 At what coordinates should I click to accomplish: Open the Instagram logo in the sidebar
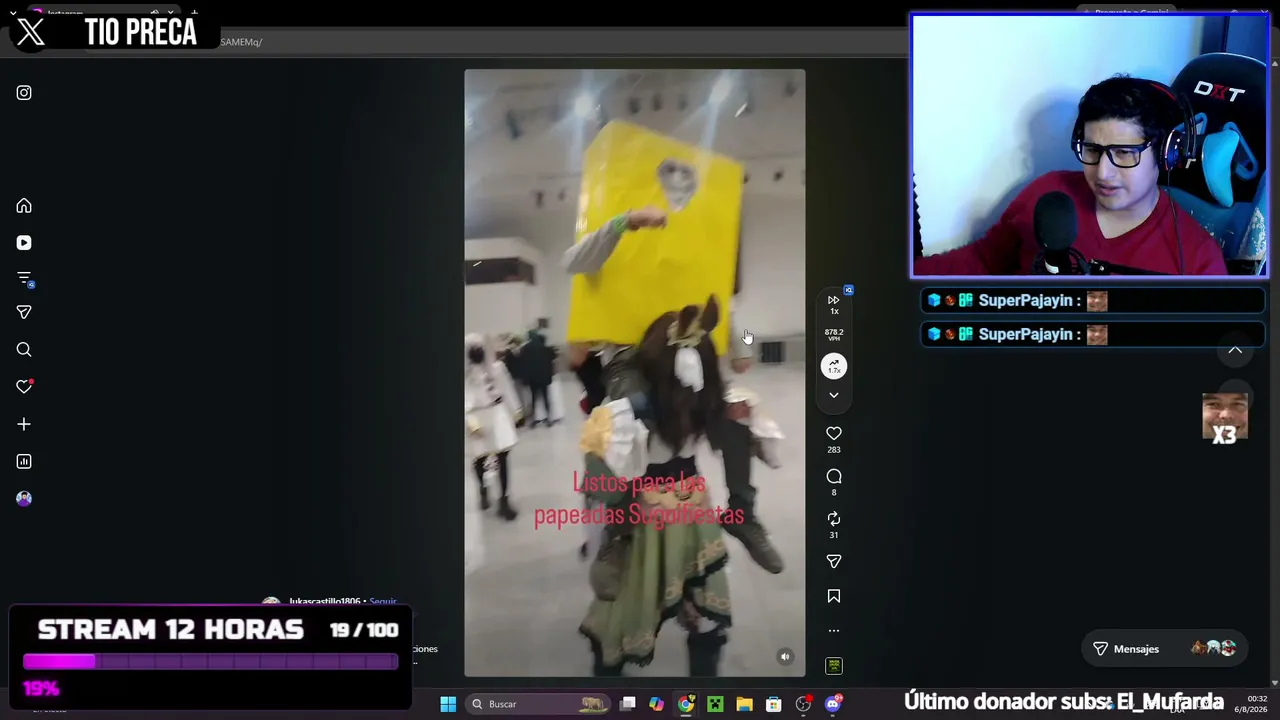24,93
